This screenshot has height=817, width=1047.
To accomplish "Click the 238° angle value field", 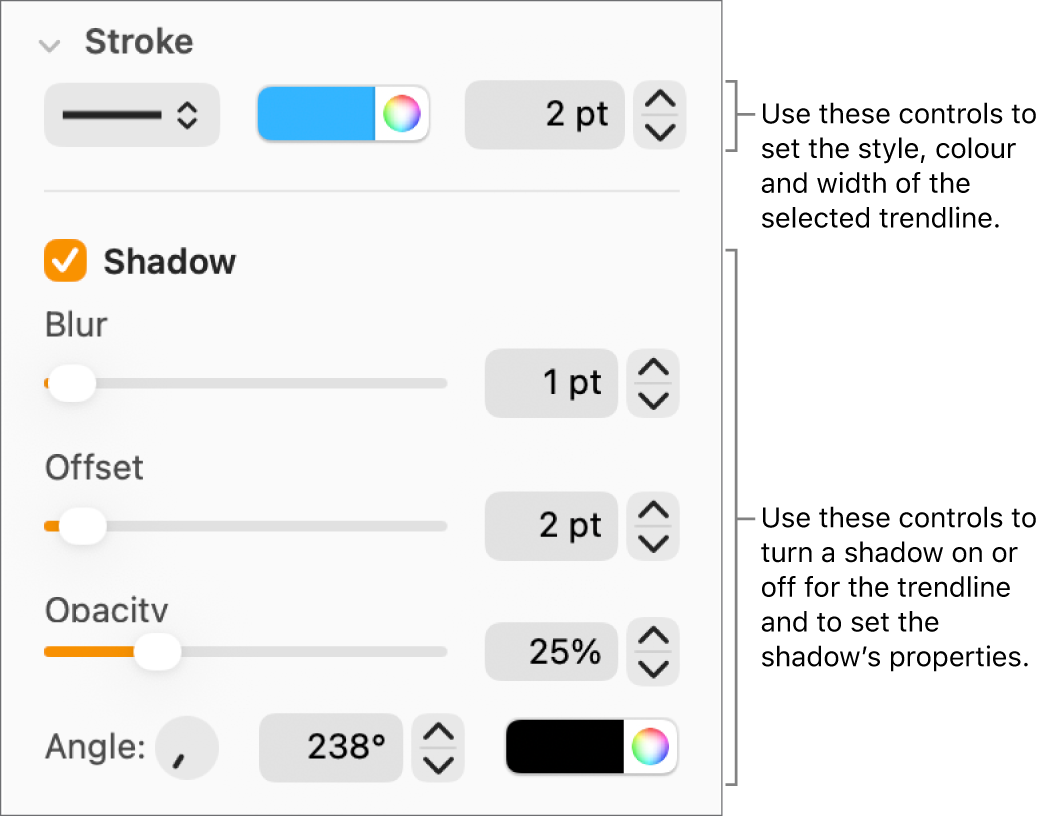I will (331, 747).
